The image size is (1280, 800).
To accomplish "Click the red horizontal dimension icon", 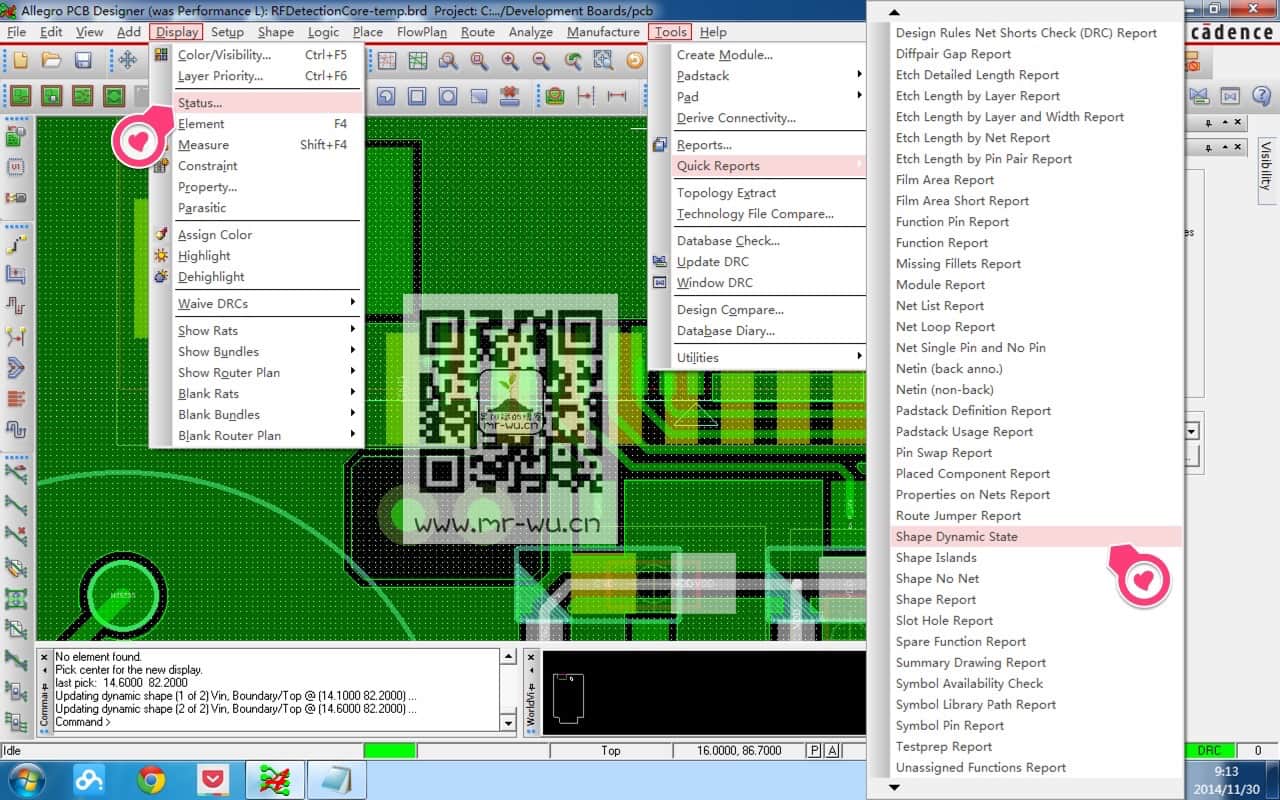I will tap(617, 96).
